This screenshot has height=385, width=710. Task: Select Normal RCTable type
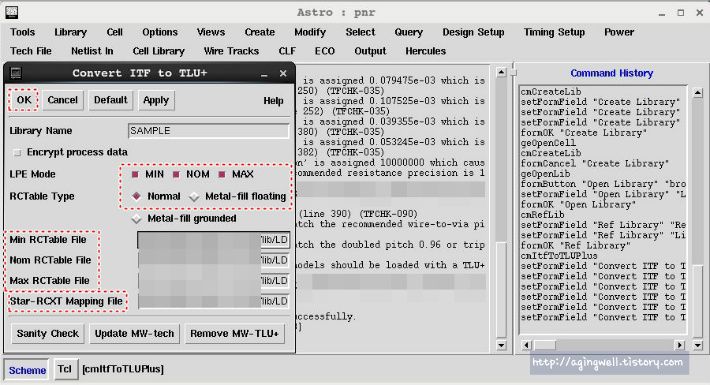(x=136, y=196)
